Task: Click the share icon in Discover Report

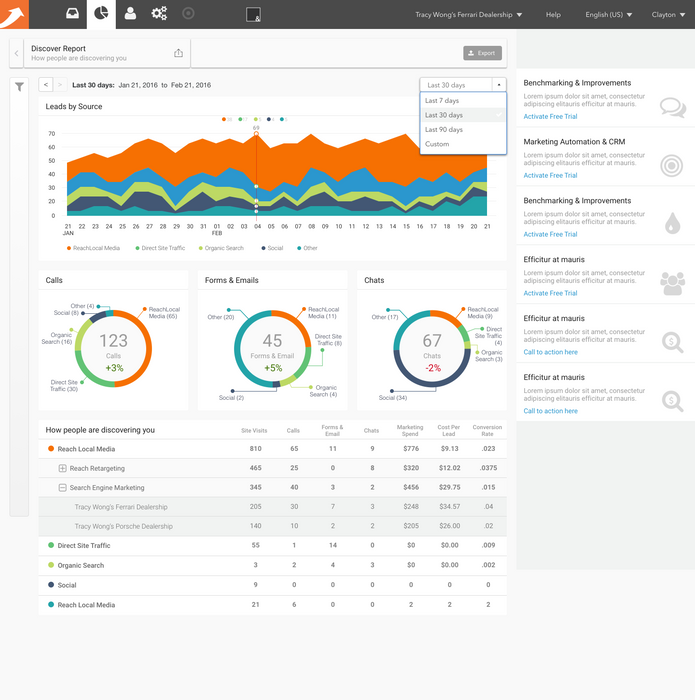Action: (179, 53)
